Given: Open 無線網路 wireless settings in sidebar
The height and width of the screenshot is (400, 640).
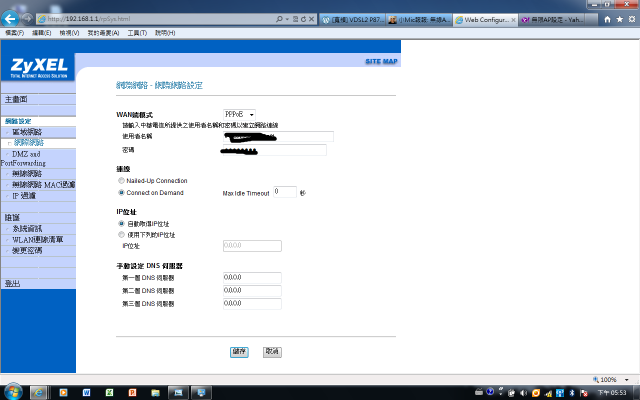Looking at the screenshot, I should [27, 173].
